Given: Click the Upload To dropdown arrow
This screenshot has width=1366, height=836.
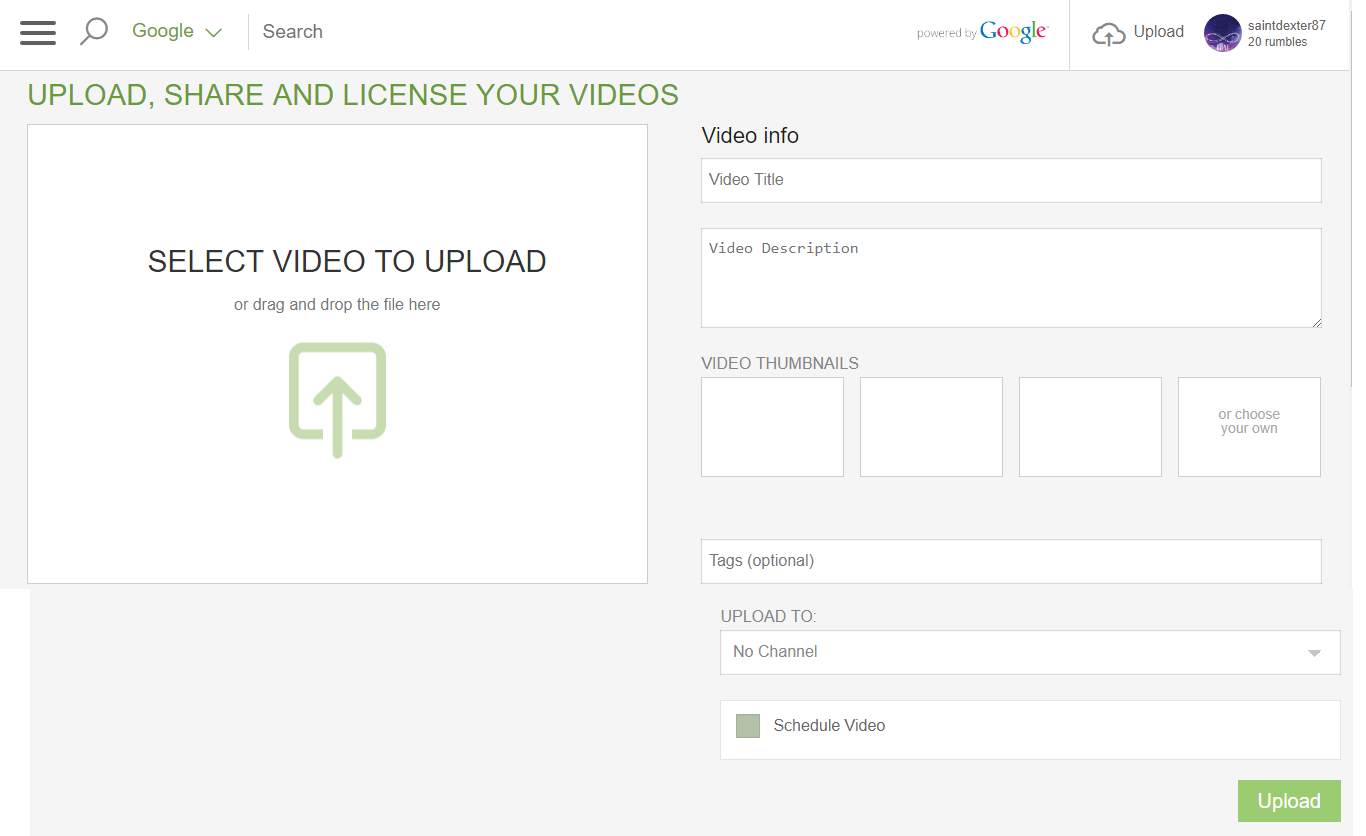Looking at the screenshot, I should 1314,653.
